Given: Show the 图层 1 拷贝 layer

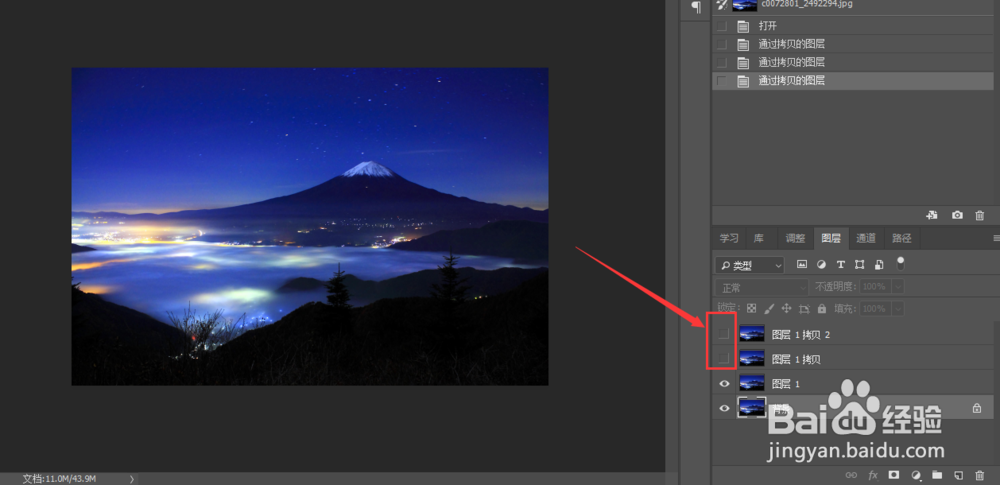Looking at the screenshot, I should (x=723, y=359).
